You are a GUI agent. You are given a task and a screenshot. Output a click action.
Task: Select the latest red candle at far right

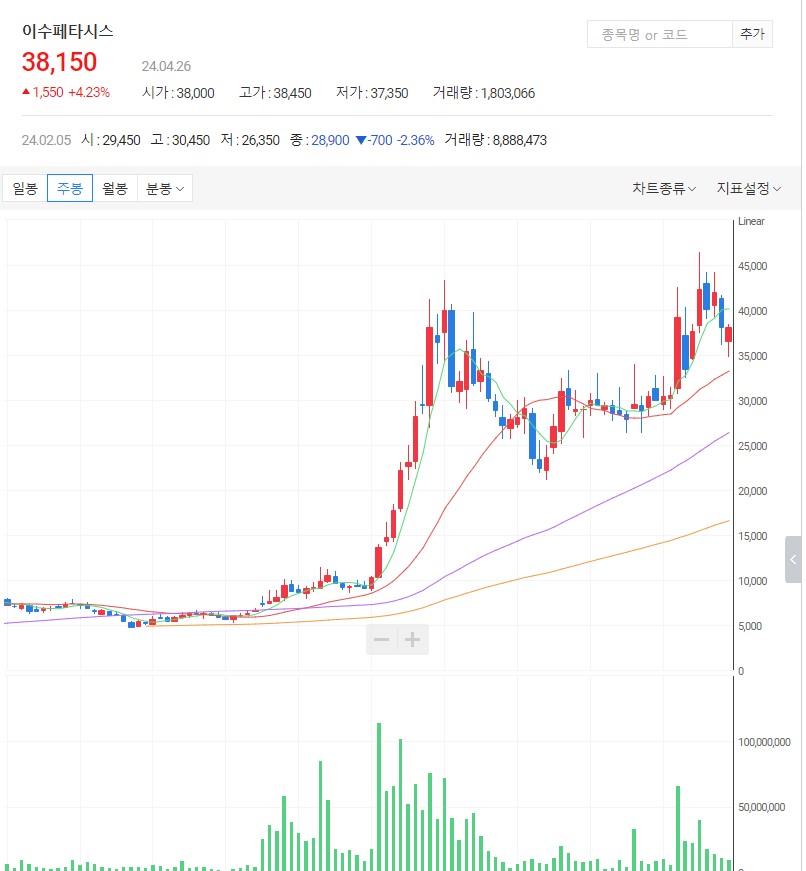click(x=729, y=334)
